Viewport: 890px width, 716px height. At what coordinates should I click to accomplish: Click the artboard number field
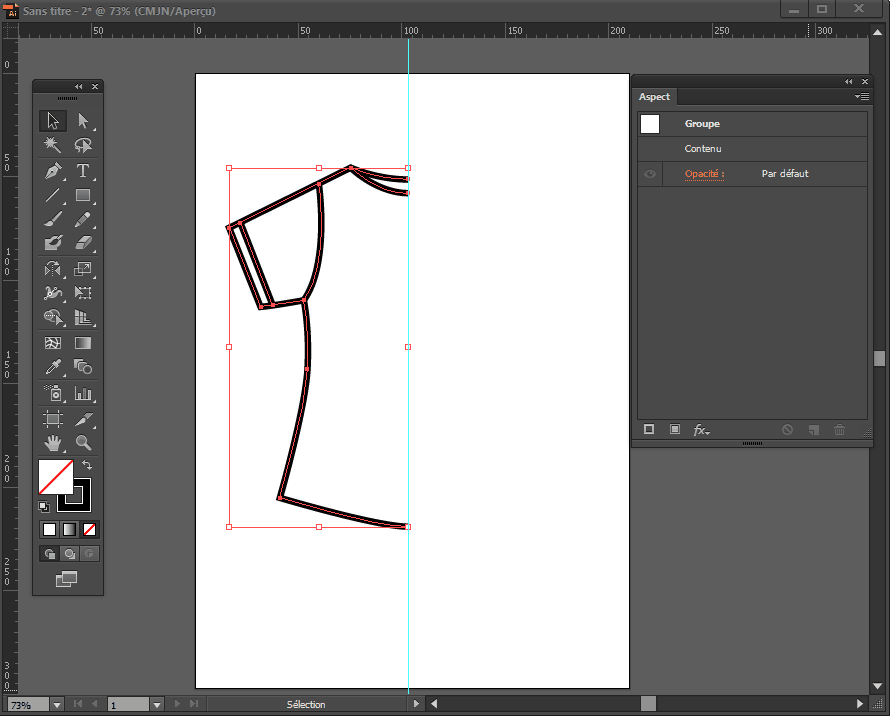[x=129, y=705]
